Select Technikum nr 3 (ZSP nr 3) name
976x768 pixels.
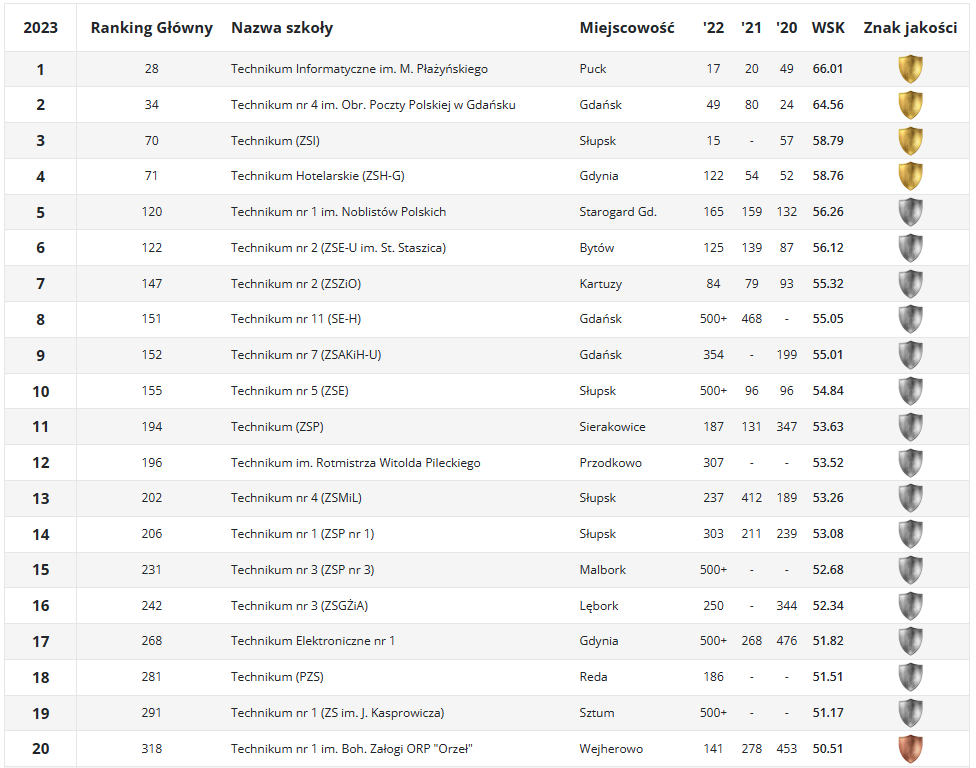tap(303, 570)
